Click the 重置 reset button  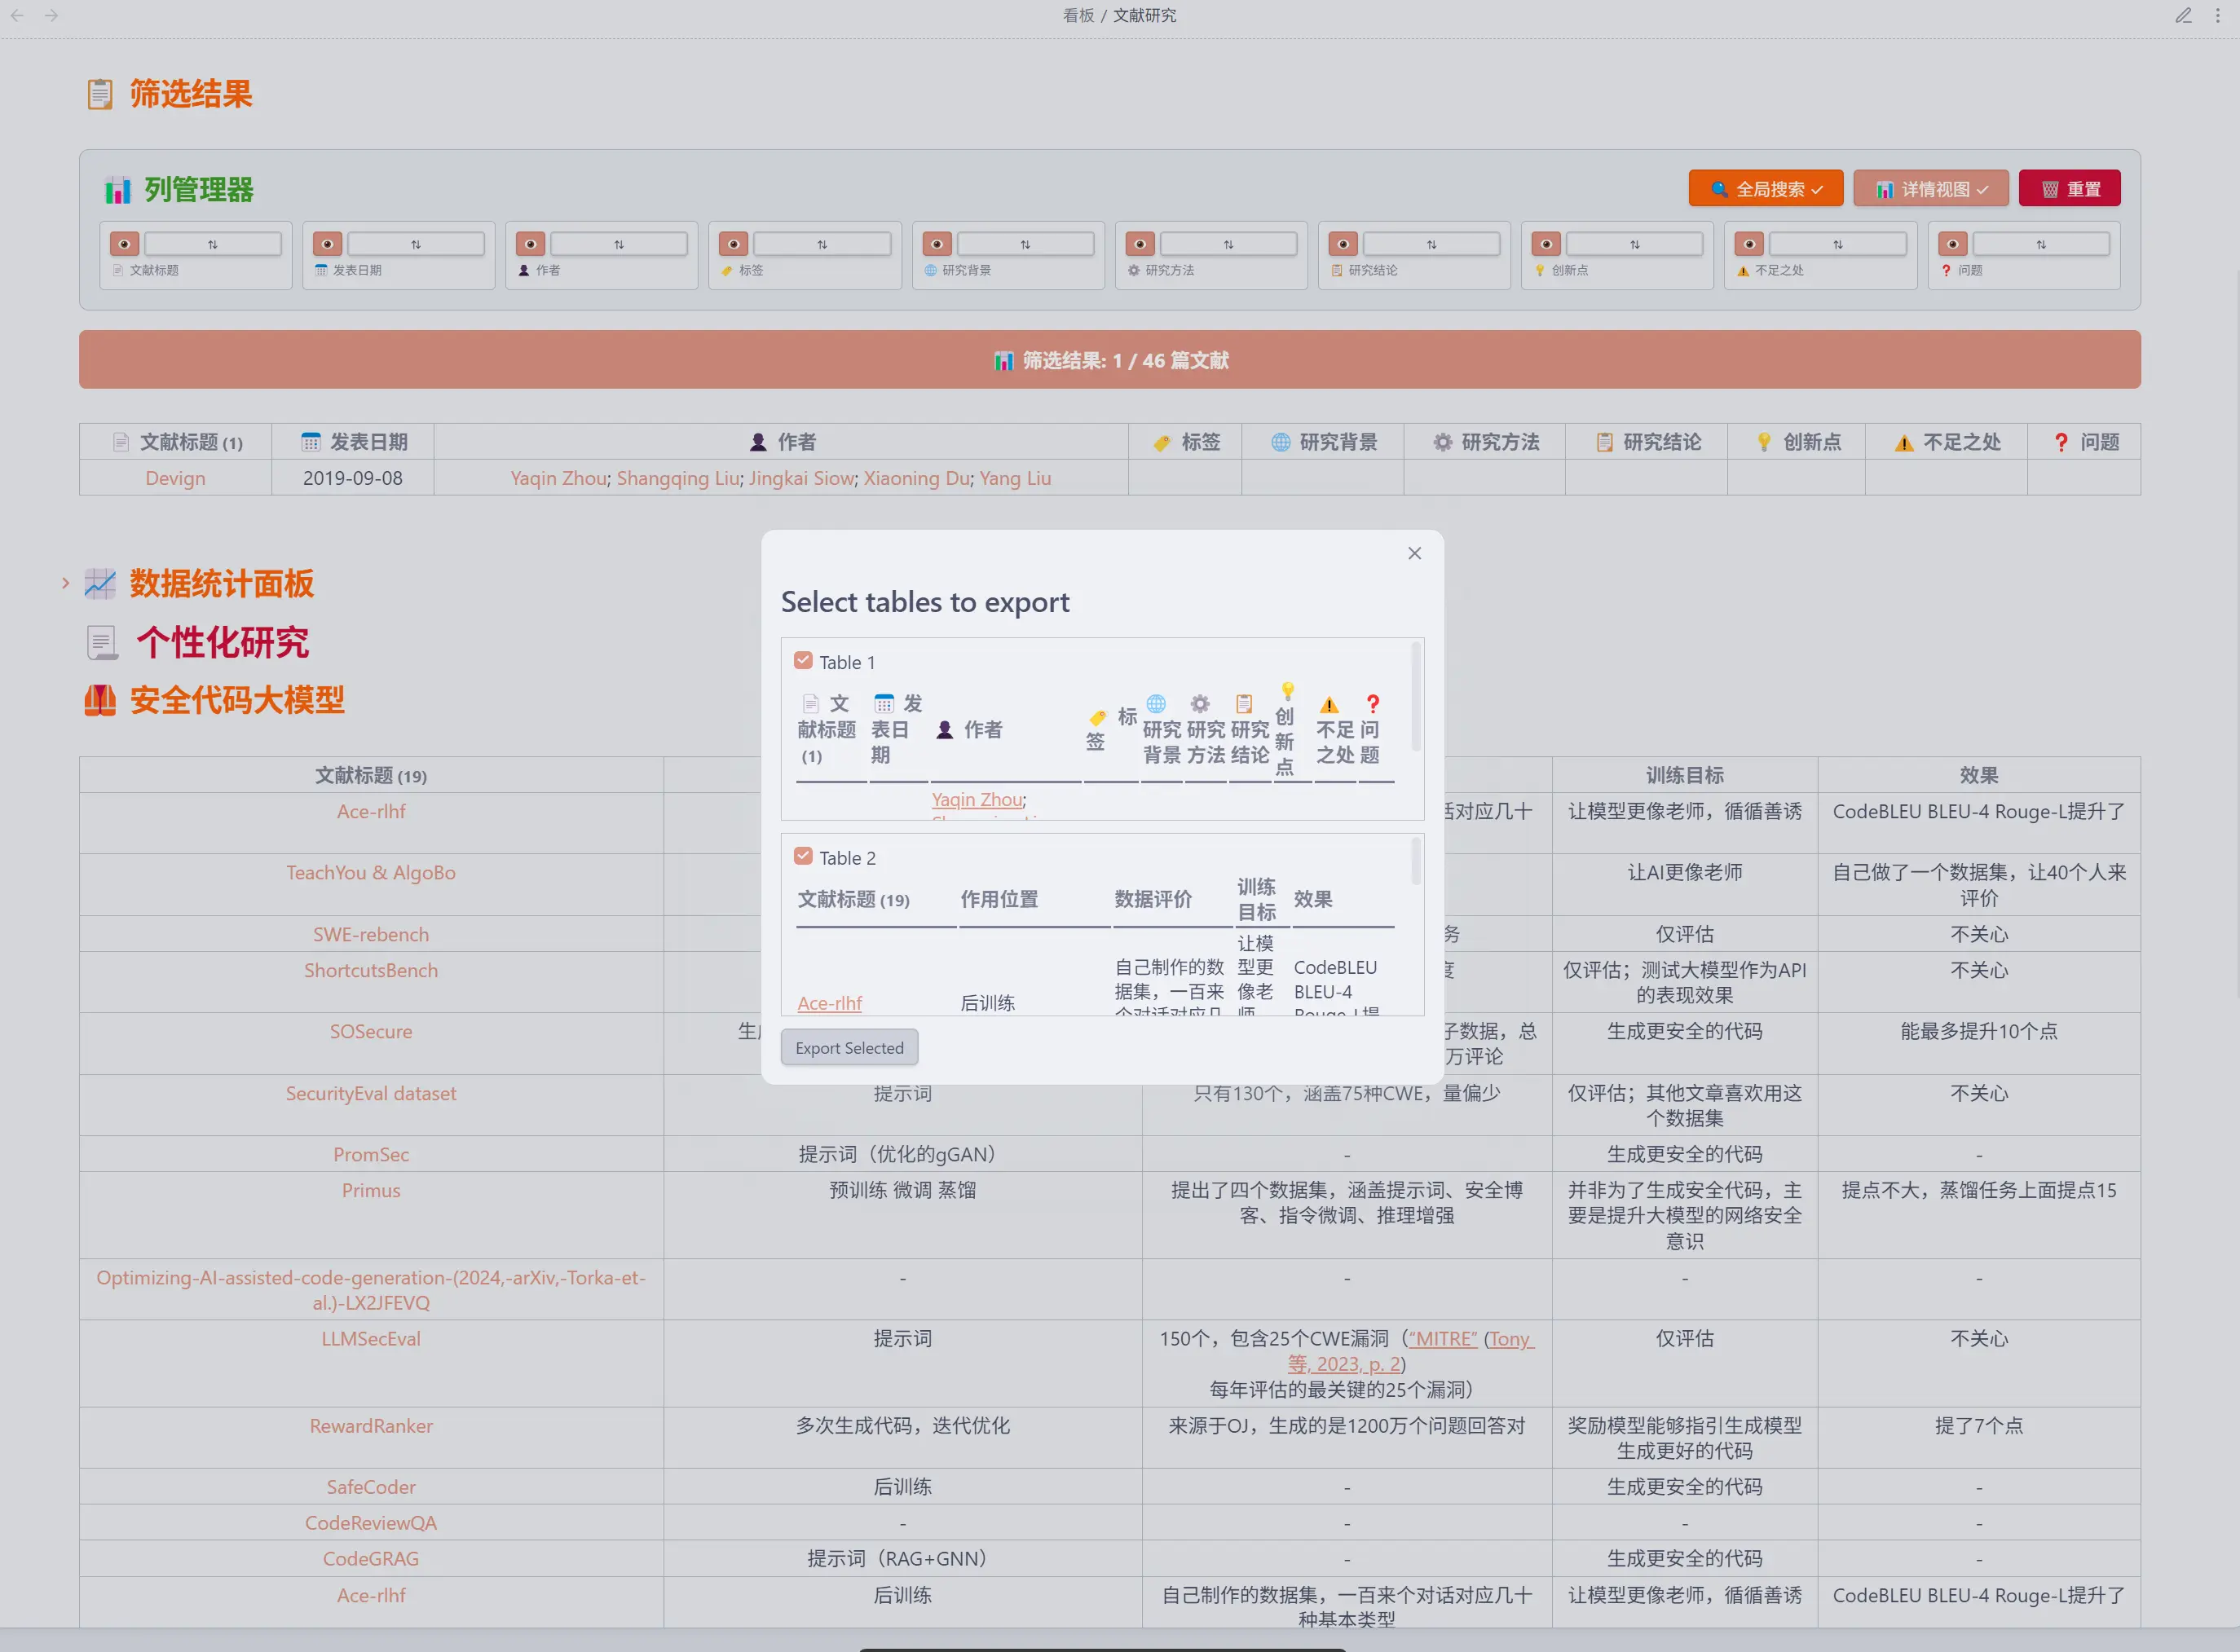2069,189
